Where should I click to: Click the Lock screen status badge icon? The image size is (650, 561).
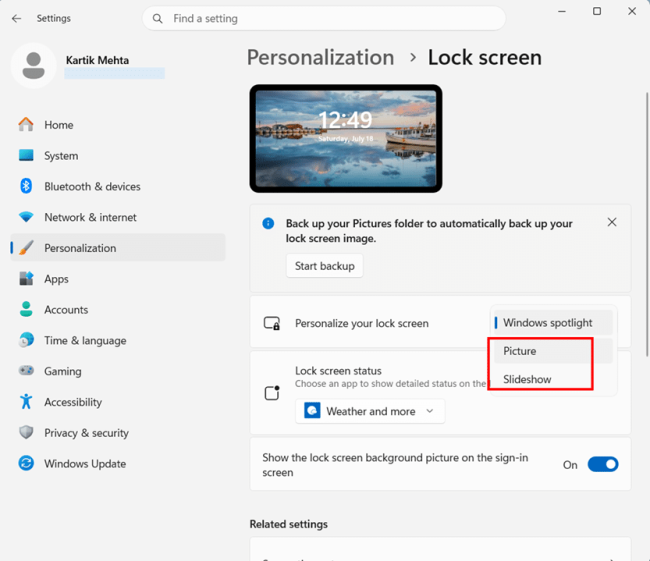[272, 393]
